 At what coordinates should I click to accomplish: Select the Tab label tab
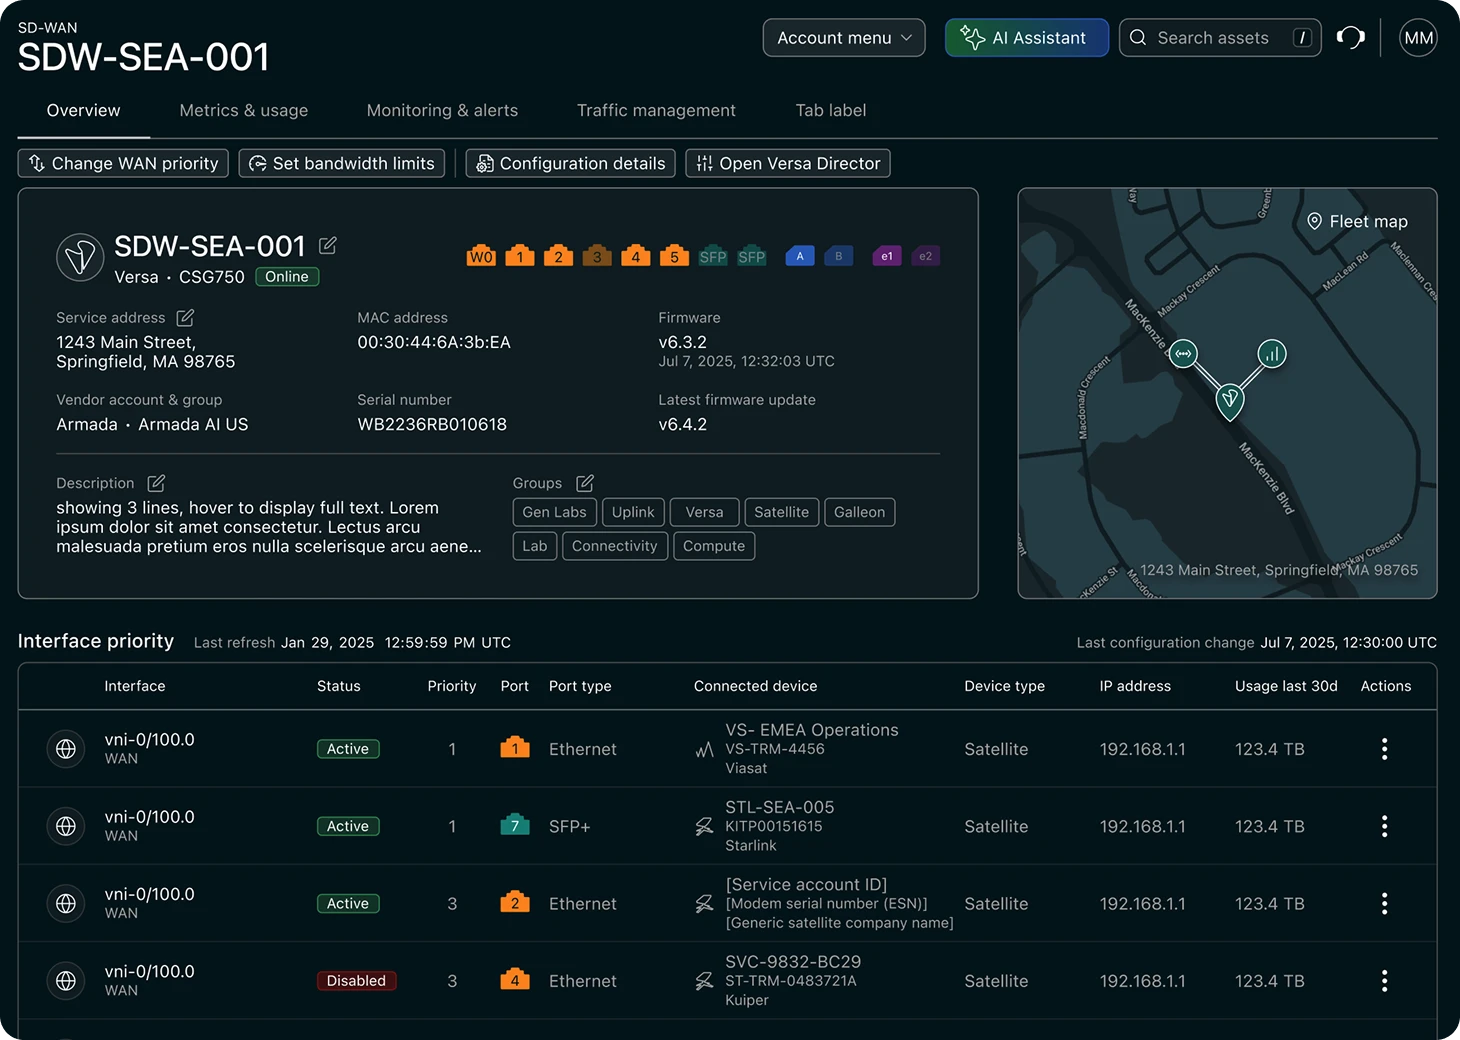coord(831,111)
